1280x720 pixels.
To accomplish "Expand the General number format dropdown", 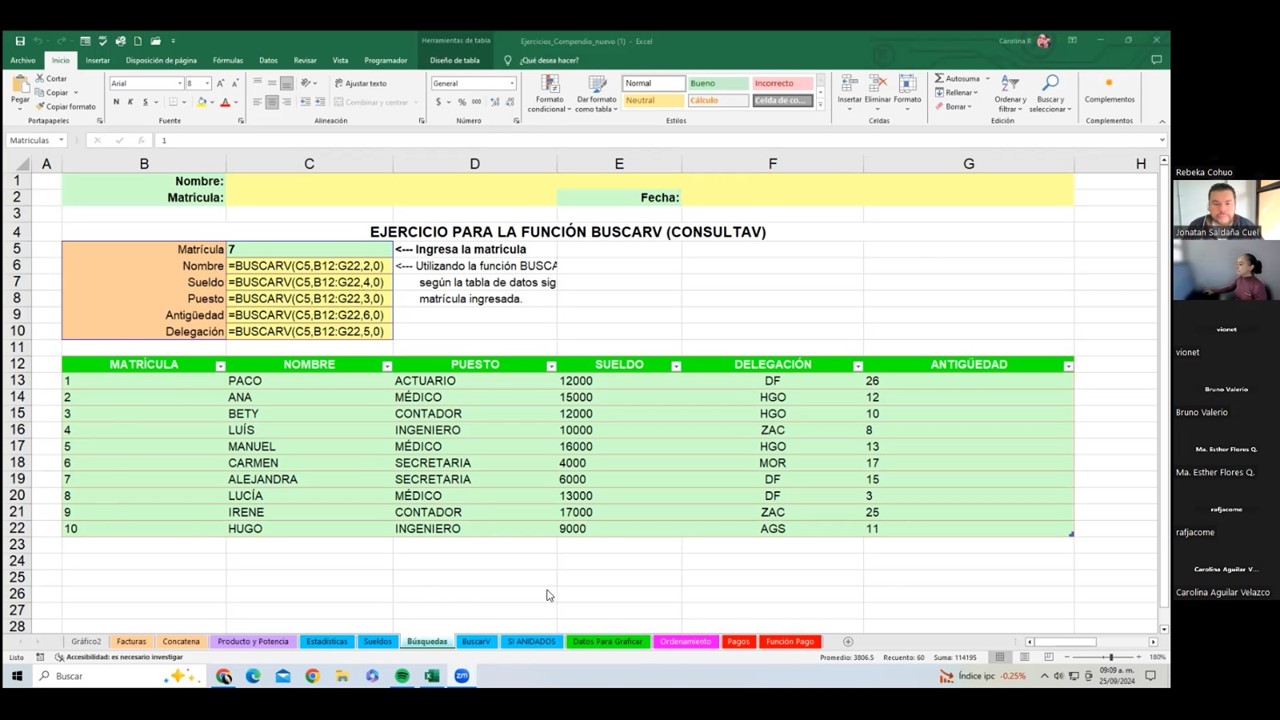I will pyautogui.click(x=512, y=84).
